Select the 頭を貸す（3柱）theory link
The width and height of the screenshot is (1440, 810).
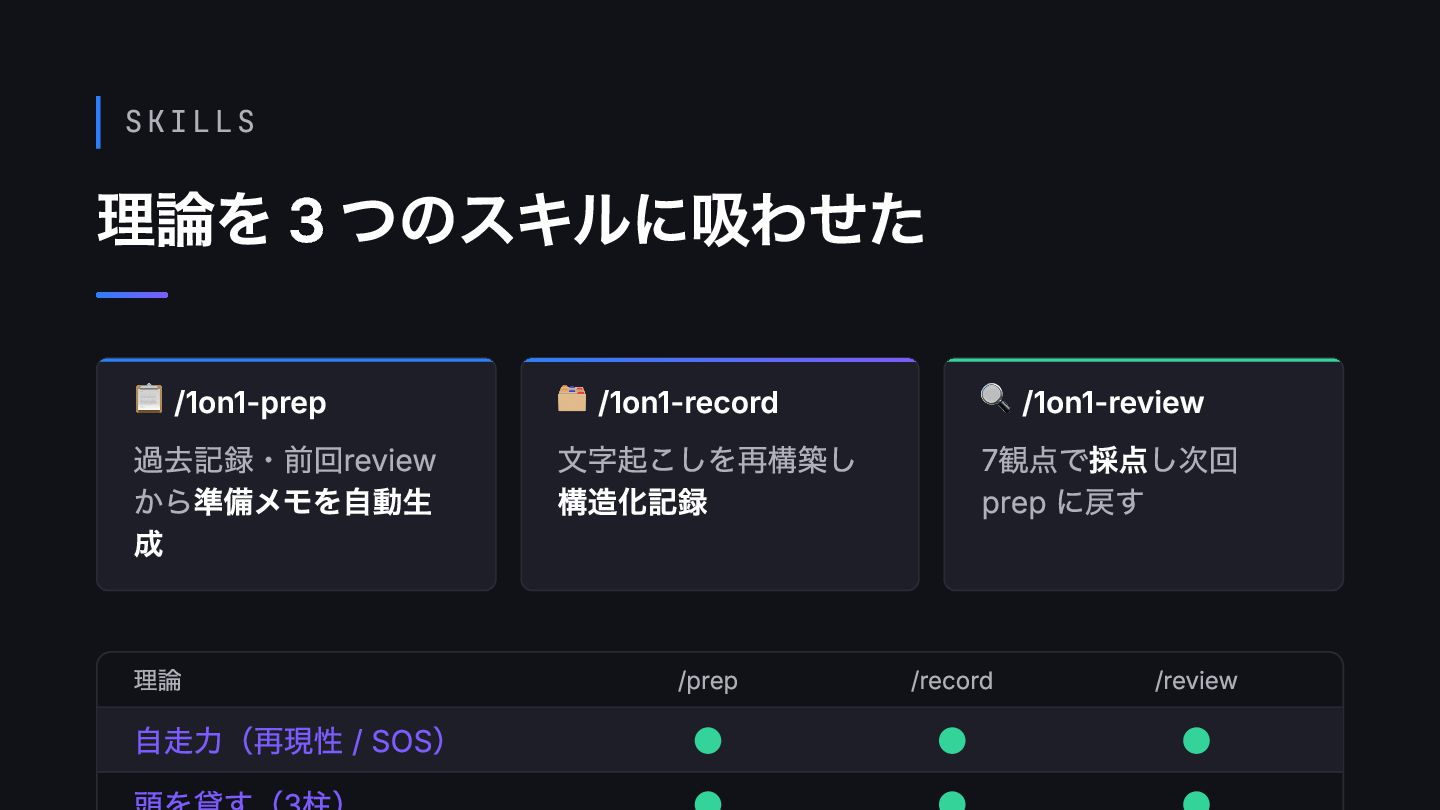pos(241,800)
